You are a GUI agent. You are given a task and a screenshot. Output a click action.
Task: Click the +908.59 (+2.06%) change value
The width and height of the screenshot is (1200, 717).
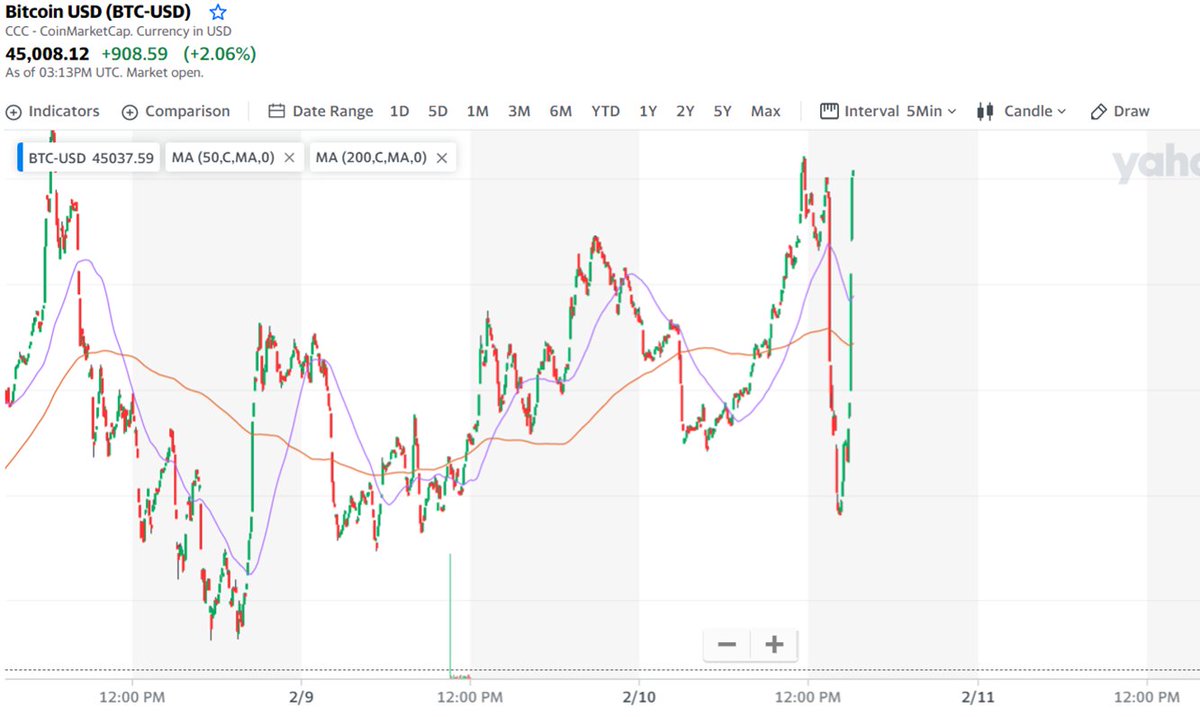(179, 53)
